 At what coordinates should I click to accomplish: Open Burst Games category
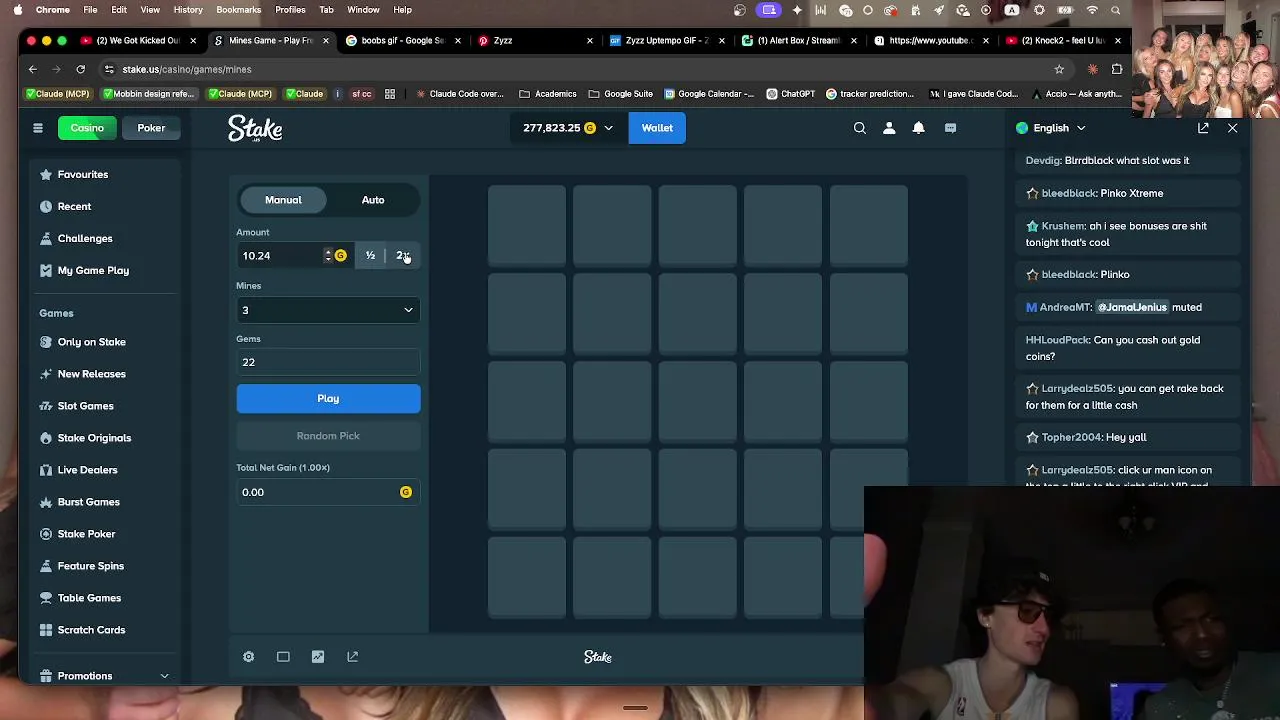(x=88, y=502)
